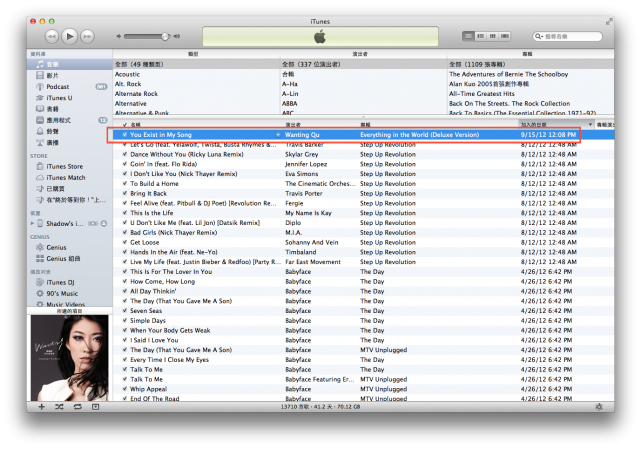The width and height of the screenshot is (640, 449).
Task: Select All-Time Greatest Hits album
Action: click(x=531, y=94)
